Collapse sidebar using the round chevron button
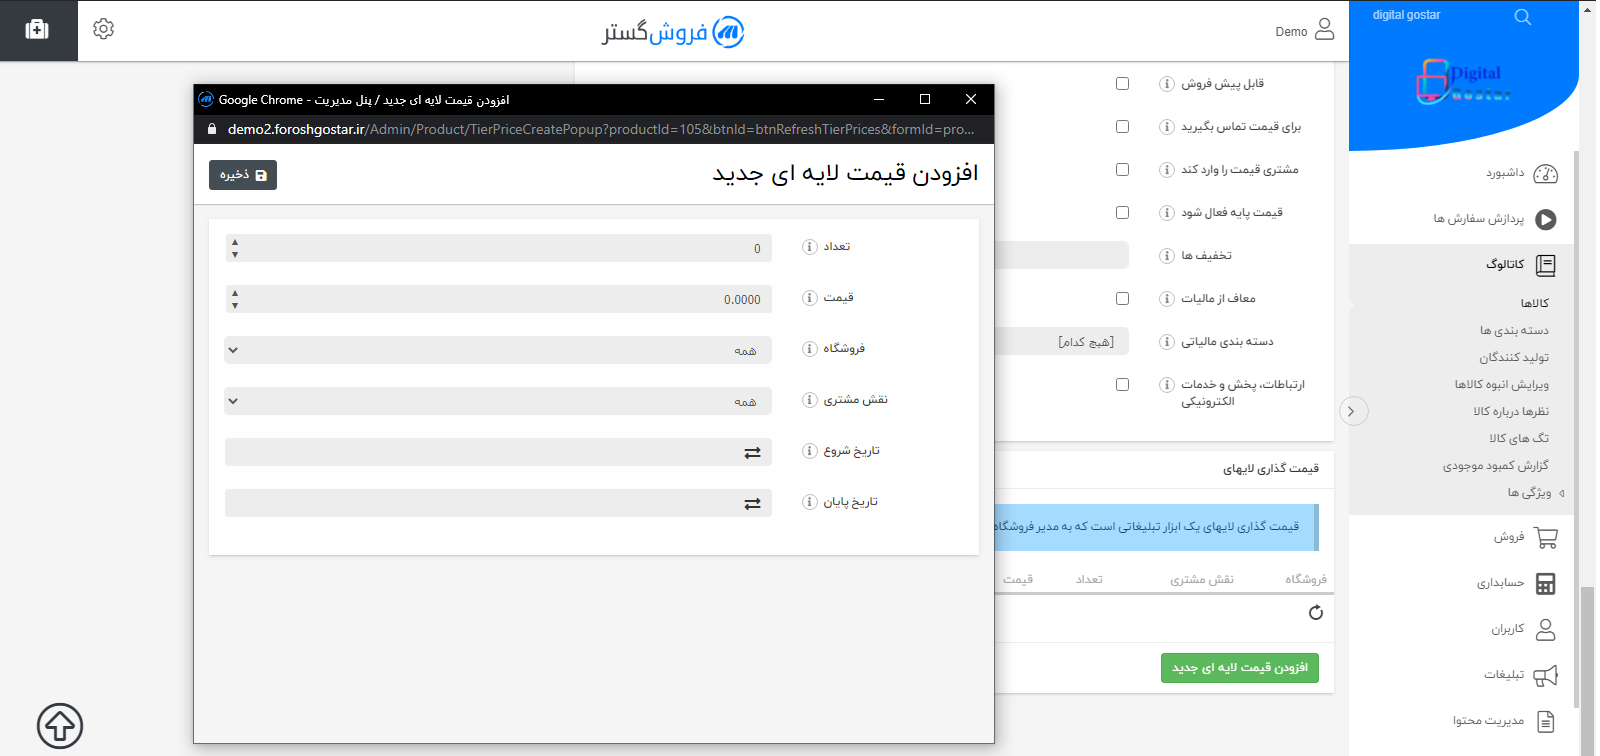 click(x=1353, y=411)
